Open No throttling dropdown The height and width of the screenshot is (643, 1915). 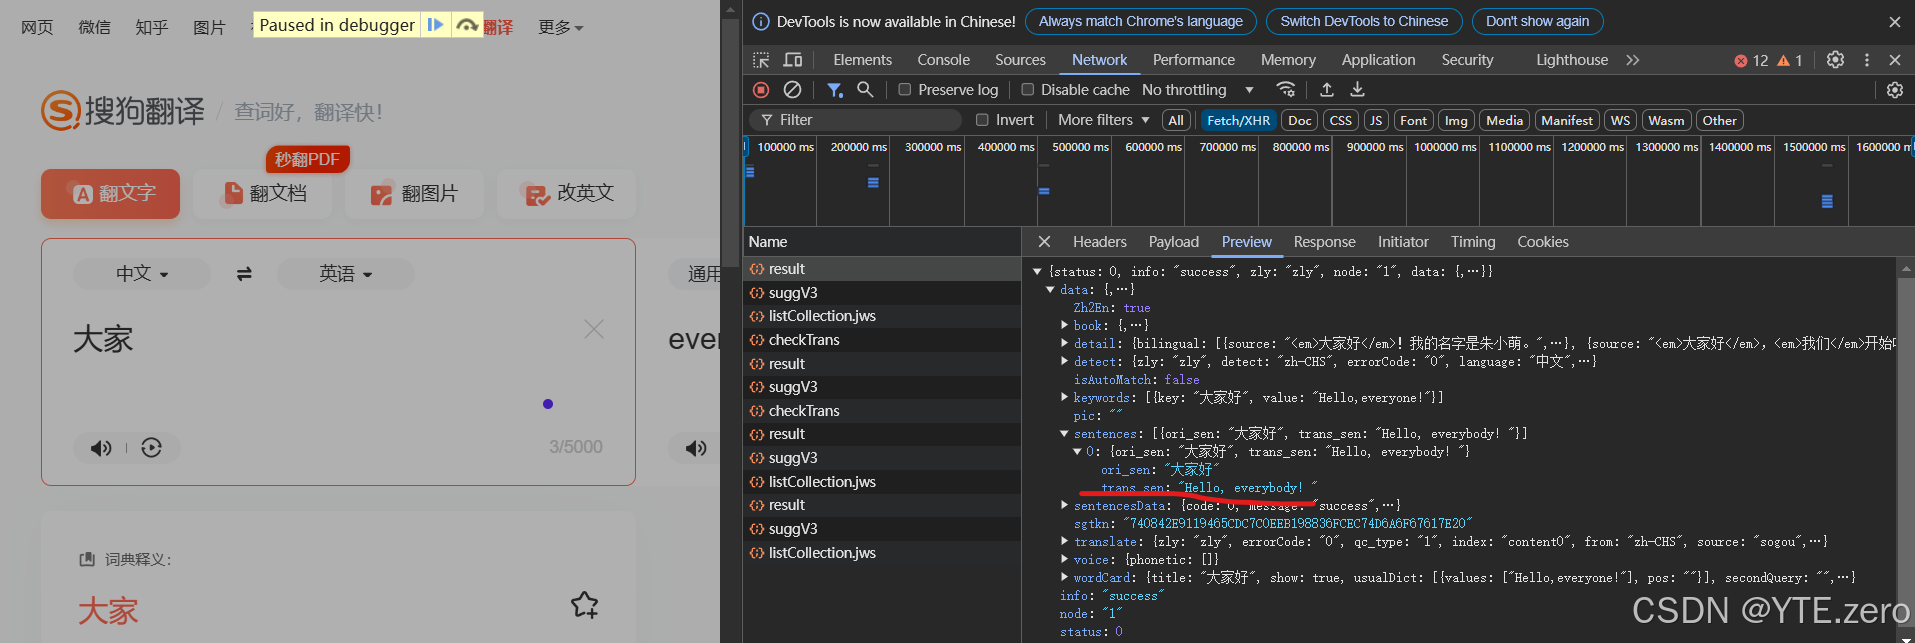point(1198,90)
